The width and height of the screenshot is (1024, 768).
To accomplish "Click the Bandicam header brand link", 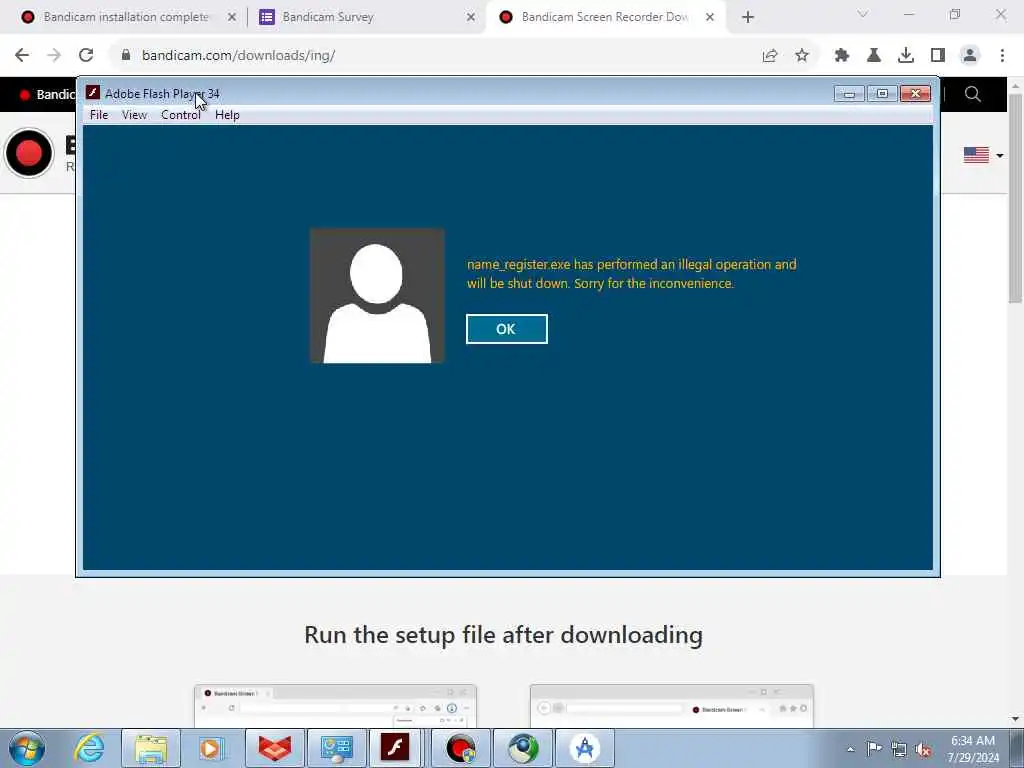I will (46, 95).
